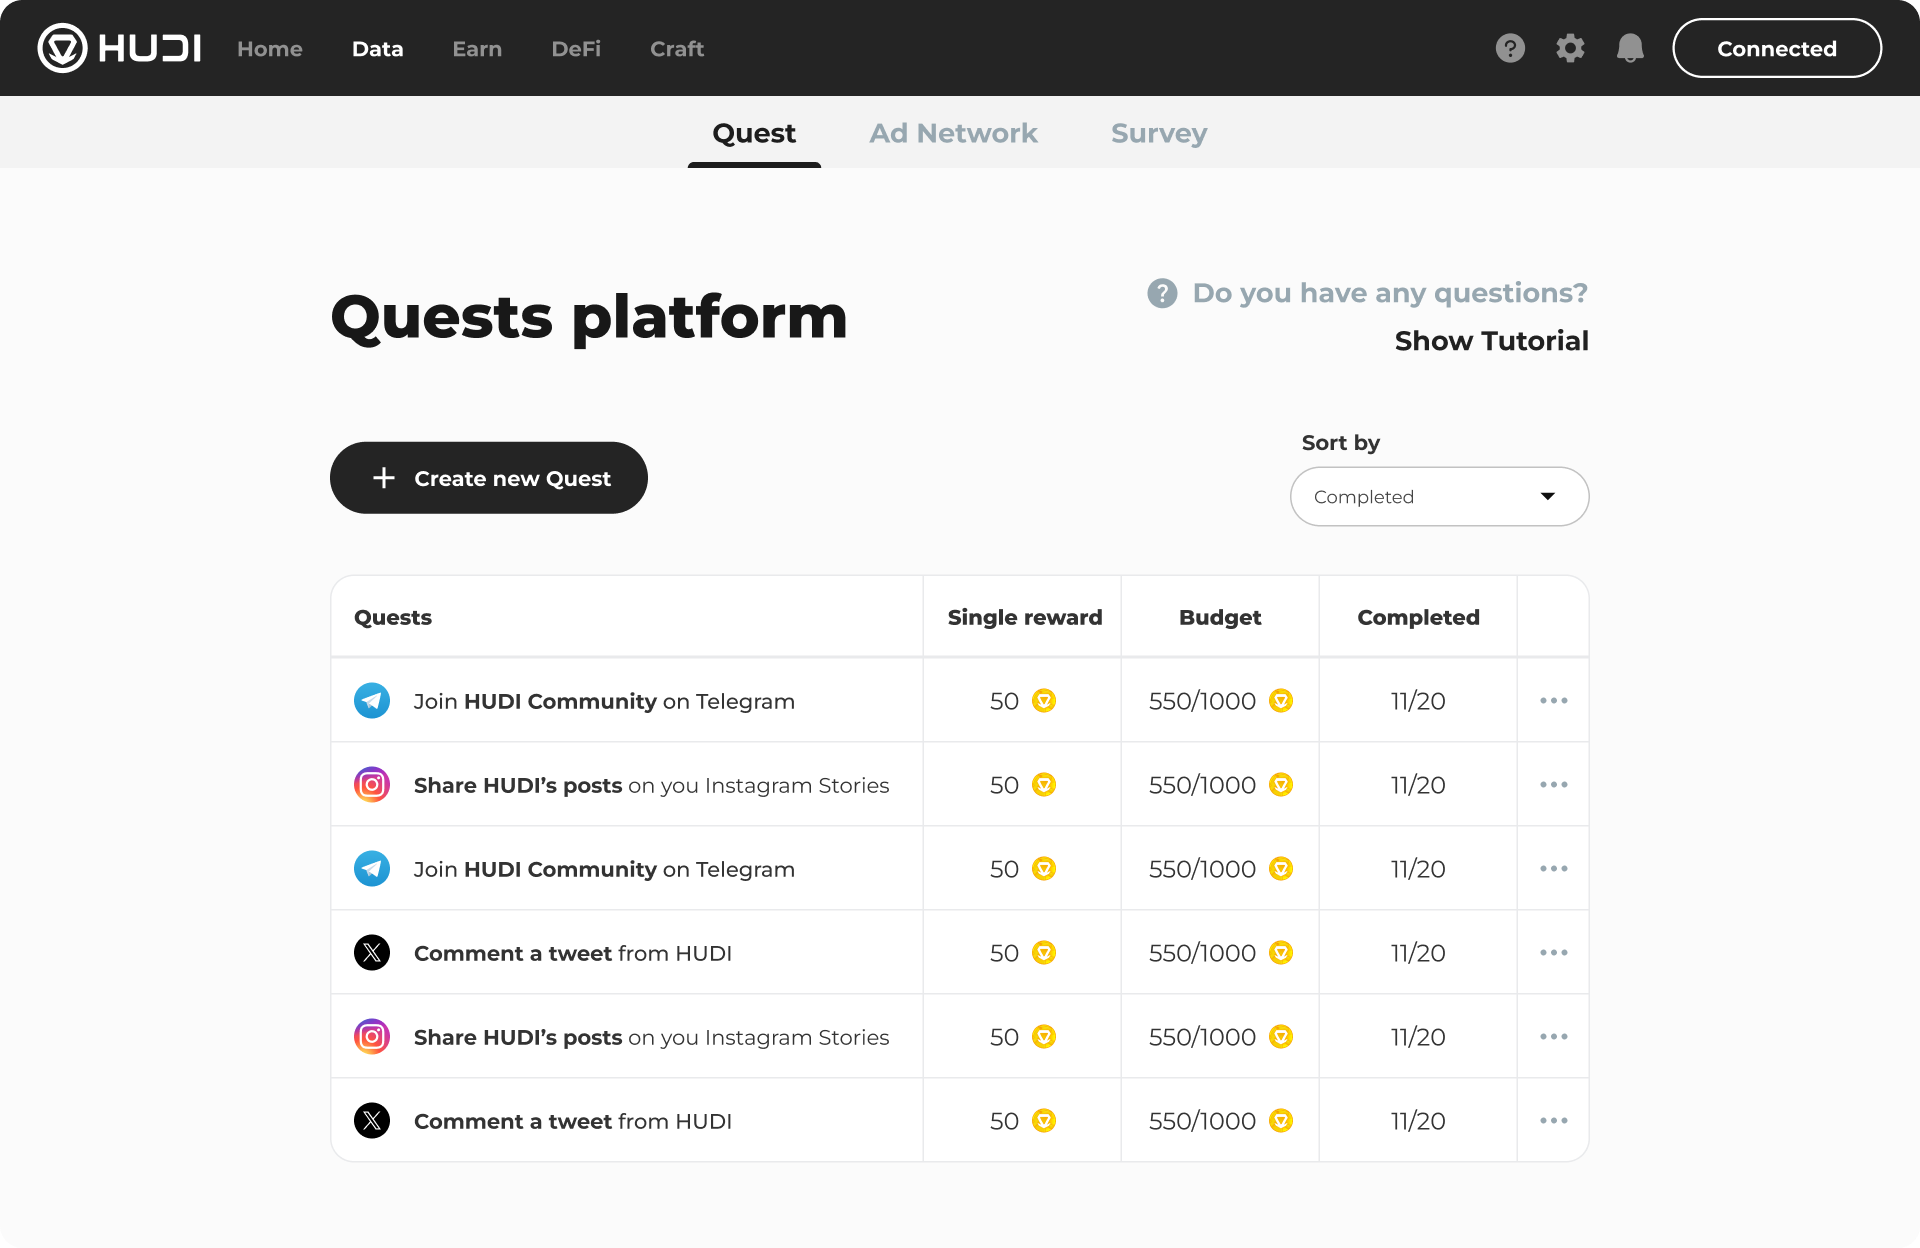Open three-dot menu for second row Instagram quest
The image size is (1920, 1248).
(x=1553, y=785)
